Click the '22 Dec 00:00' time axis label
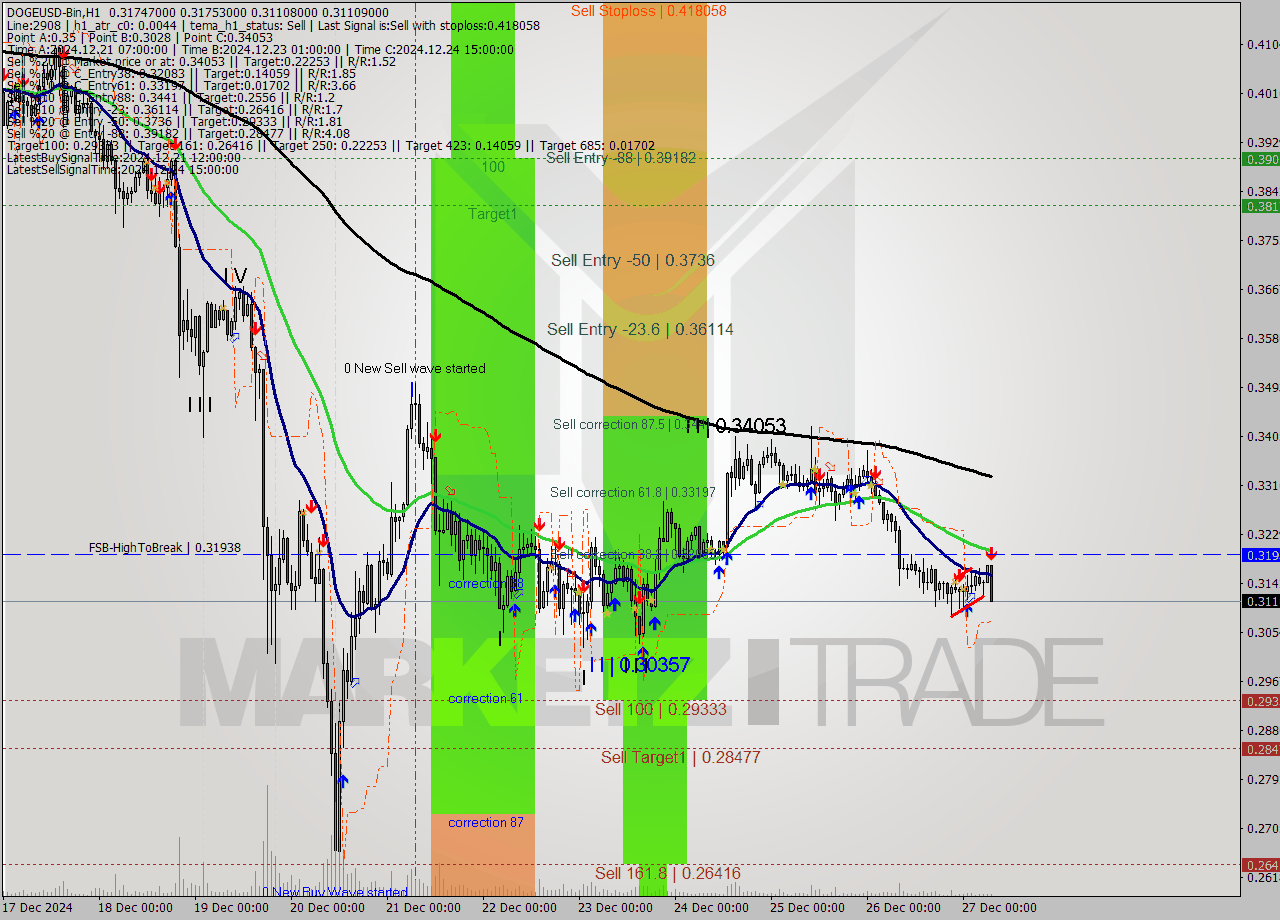 coord(518,908)
